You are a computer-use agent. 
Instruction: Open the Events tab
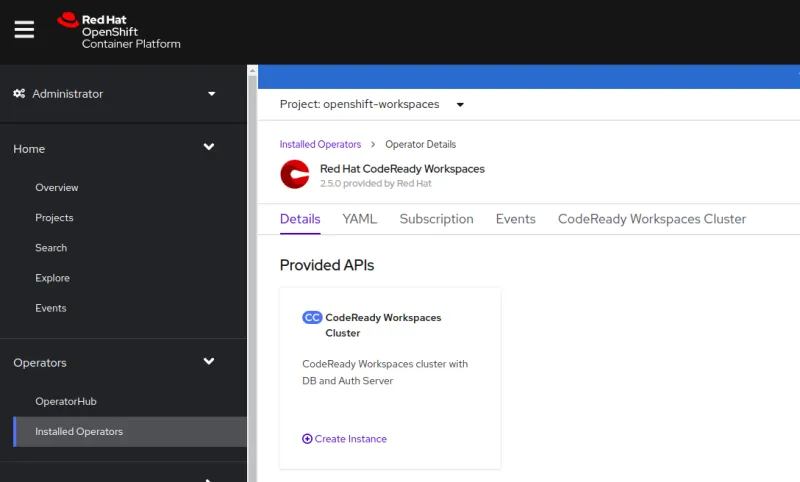click(x=515, y=219)
